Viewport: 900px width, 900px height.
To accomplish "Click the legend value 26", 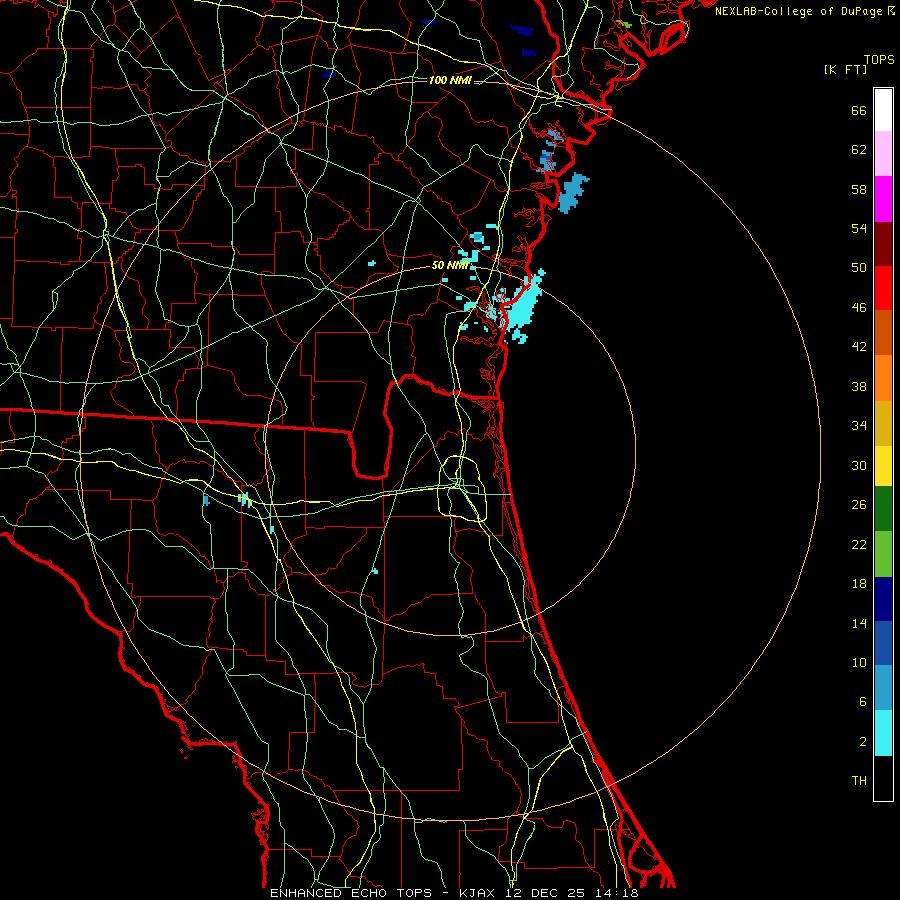I will click(x=859, y=505).
